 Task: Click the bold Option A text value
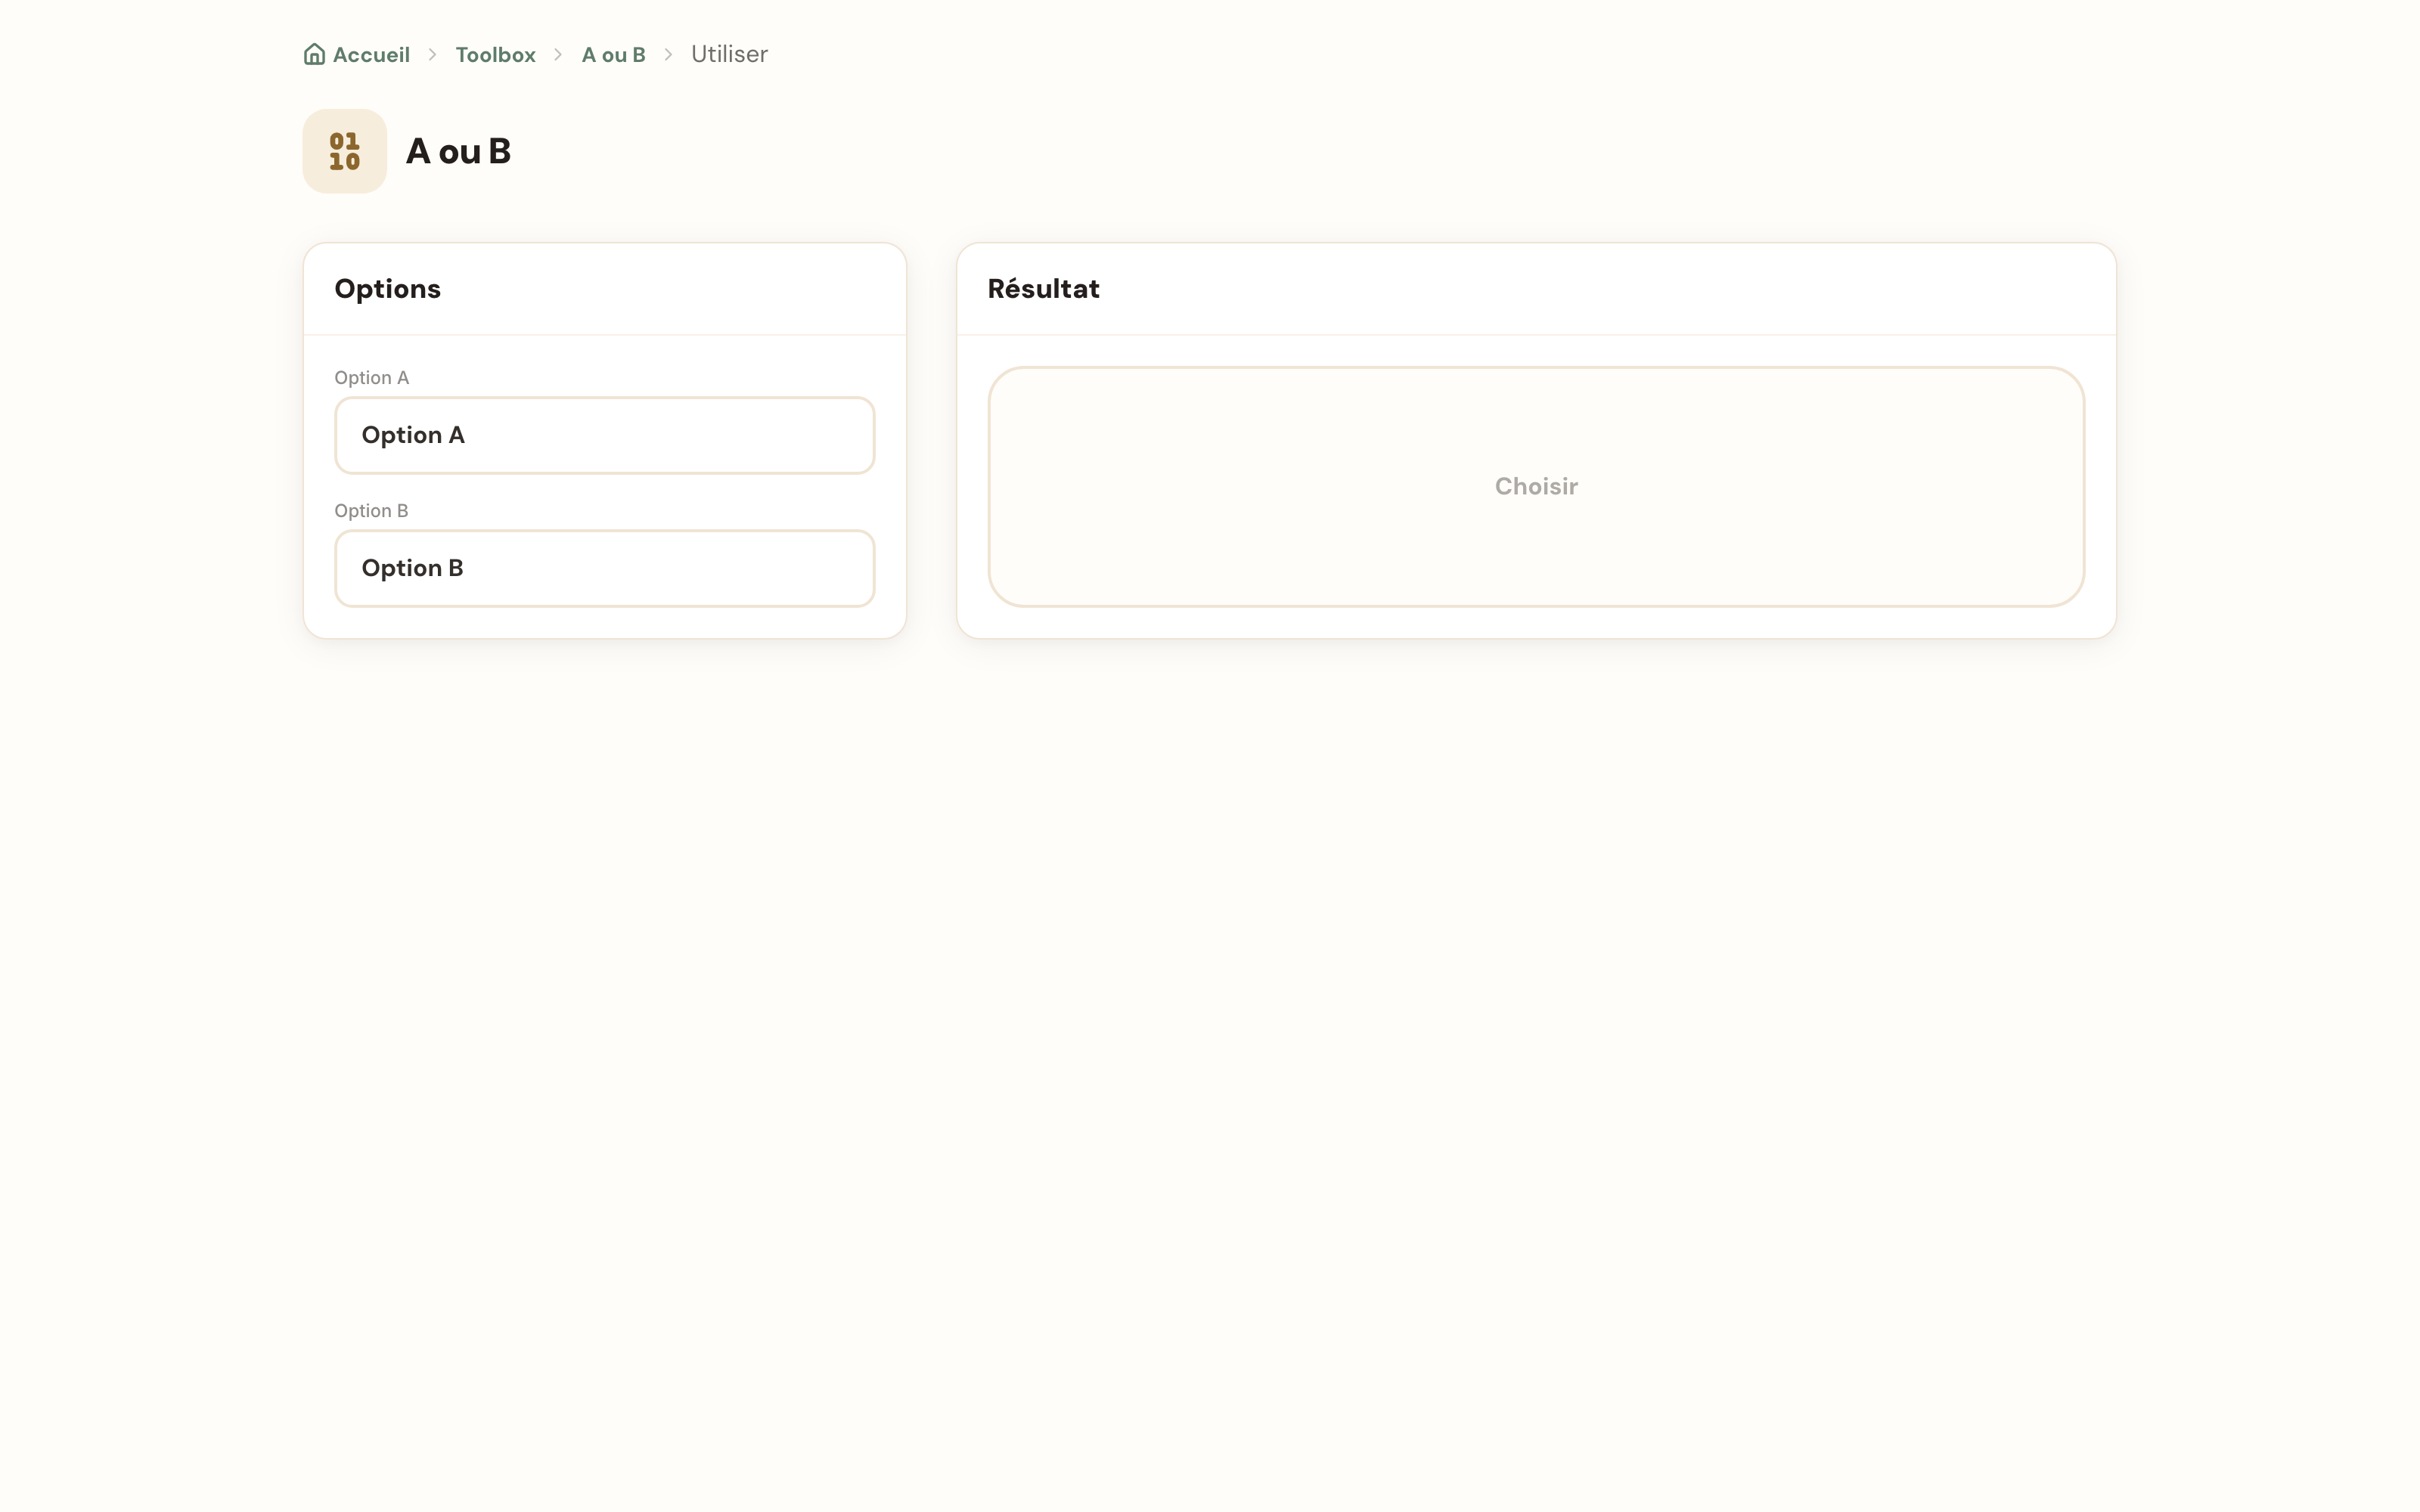413,435
